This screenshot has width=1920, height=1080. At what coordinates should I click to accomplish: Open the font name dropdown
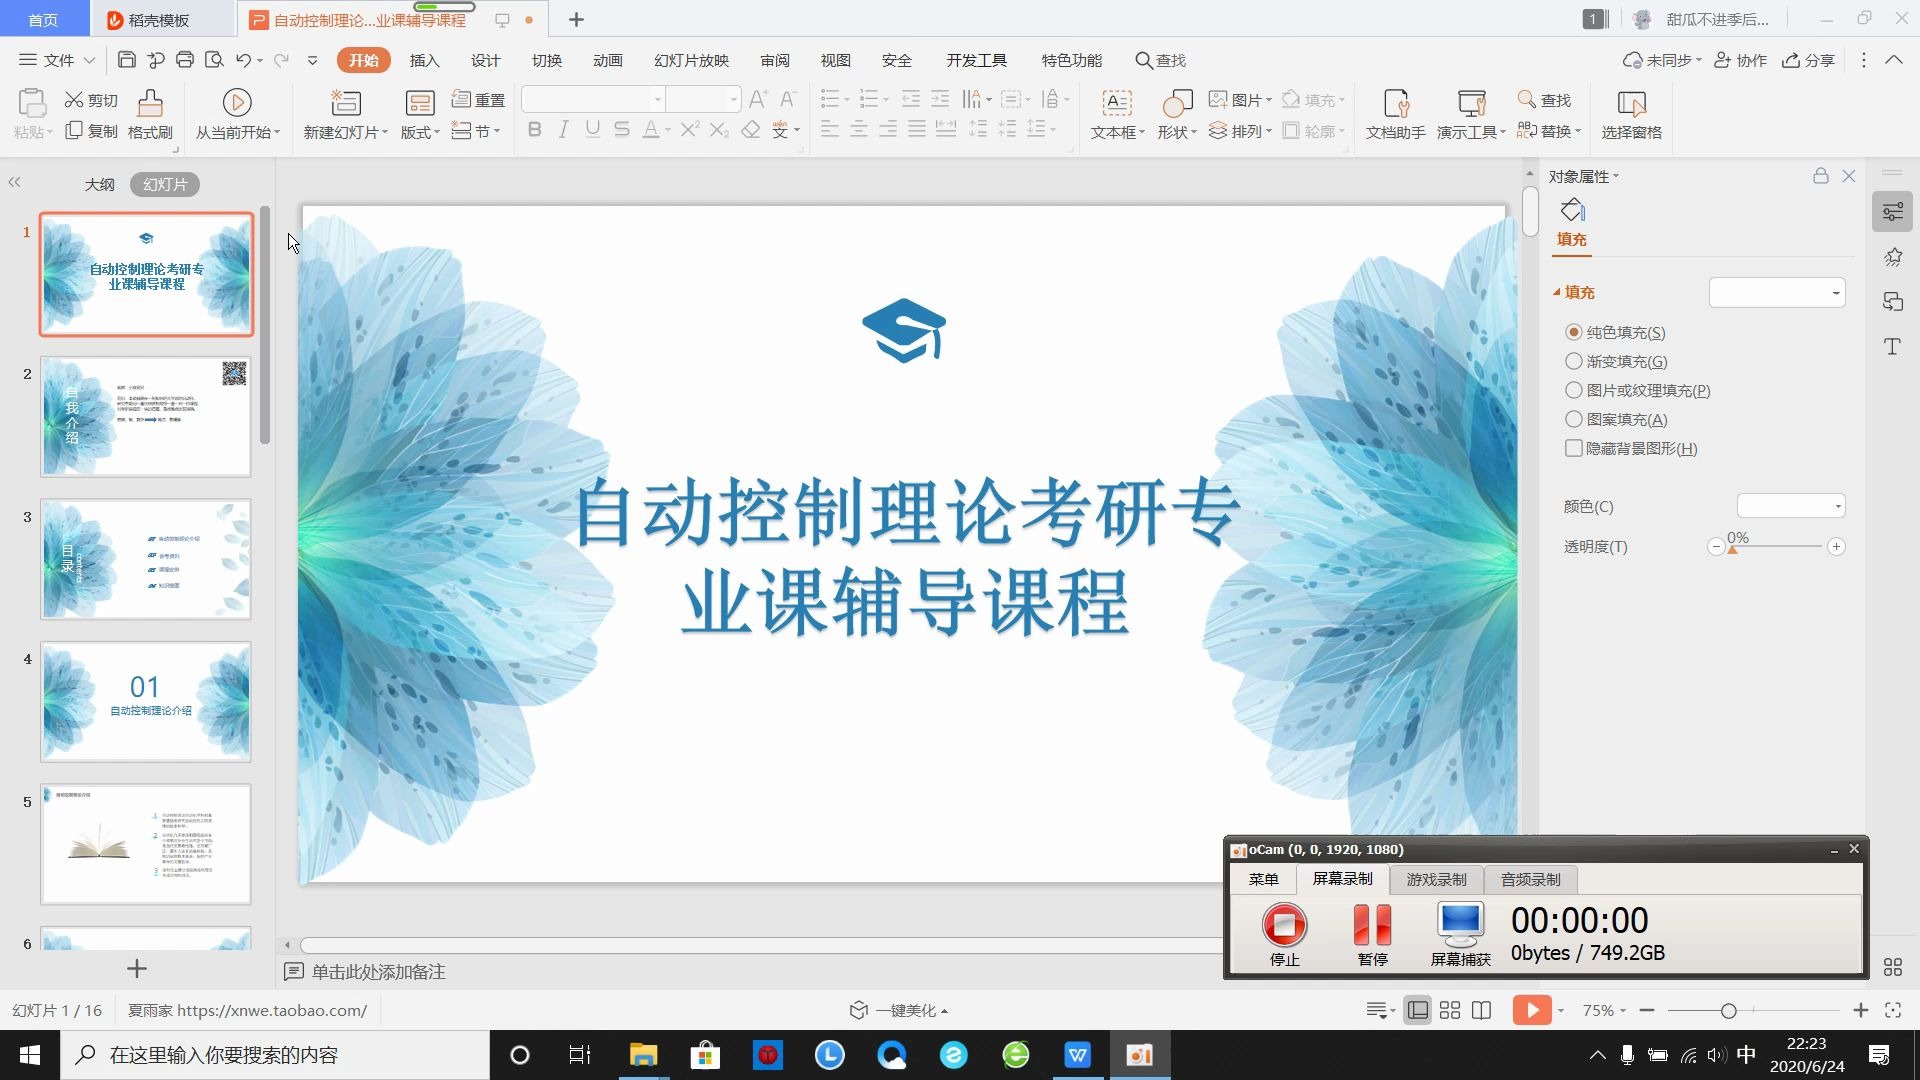655,98
